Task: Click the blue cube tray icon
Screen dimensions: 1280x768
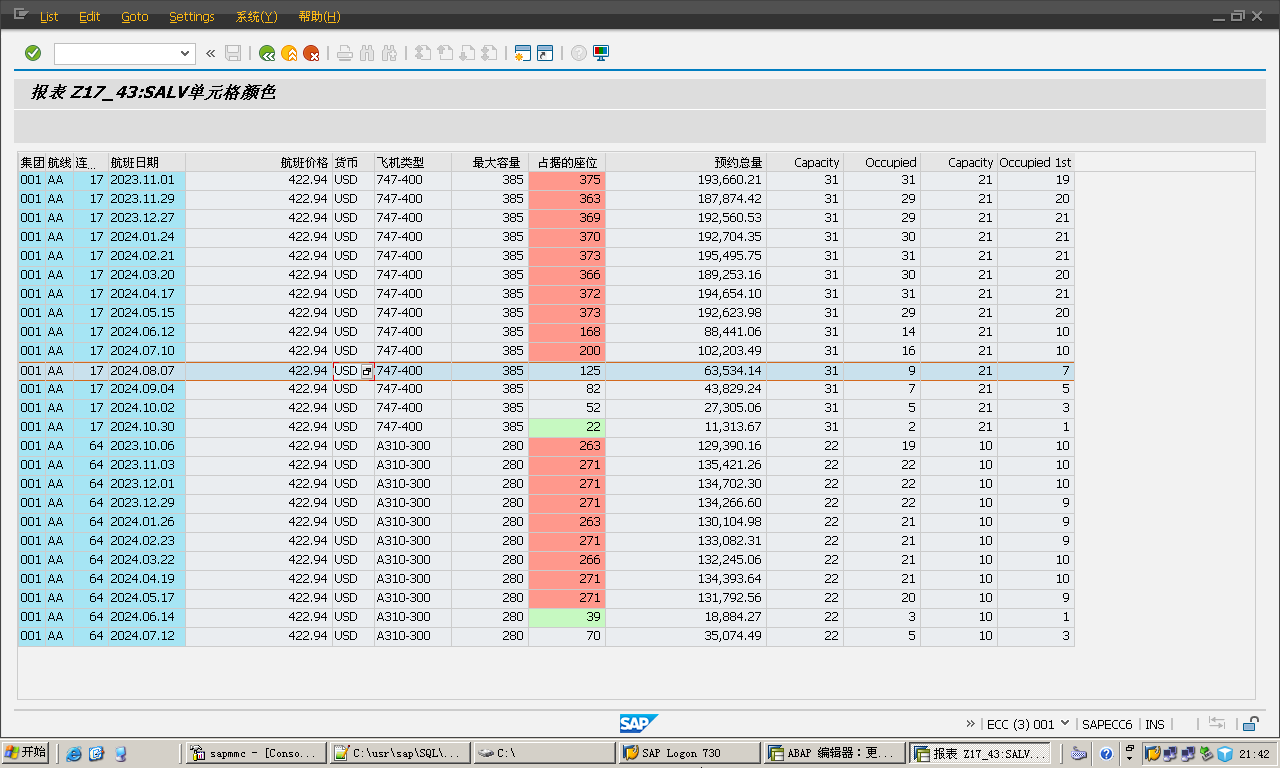Action: [x=1225, y=754]
